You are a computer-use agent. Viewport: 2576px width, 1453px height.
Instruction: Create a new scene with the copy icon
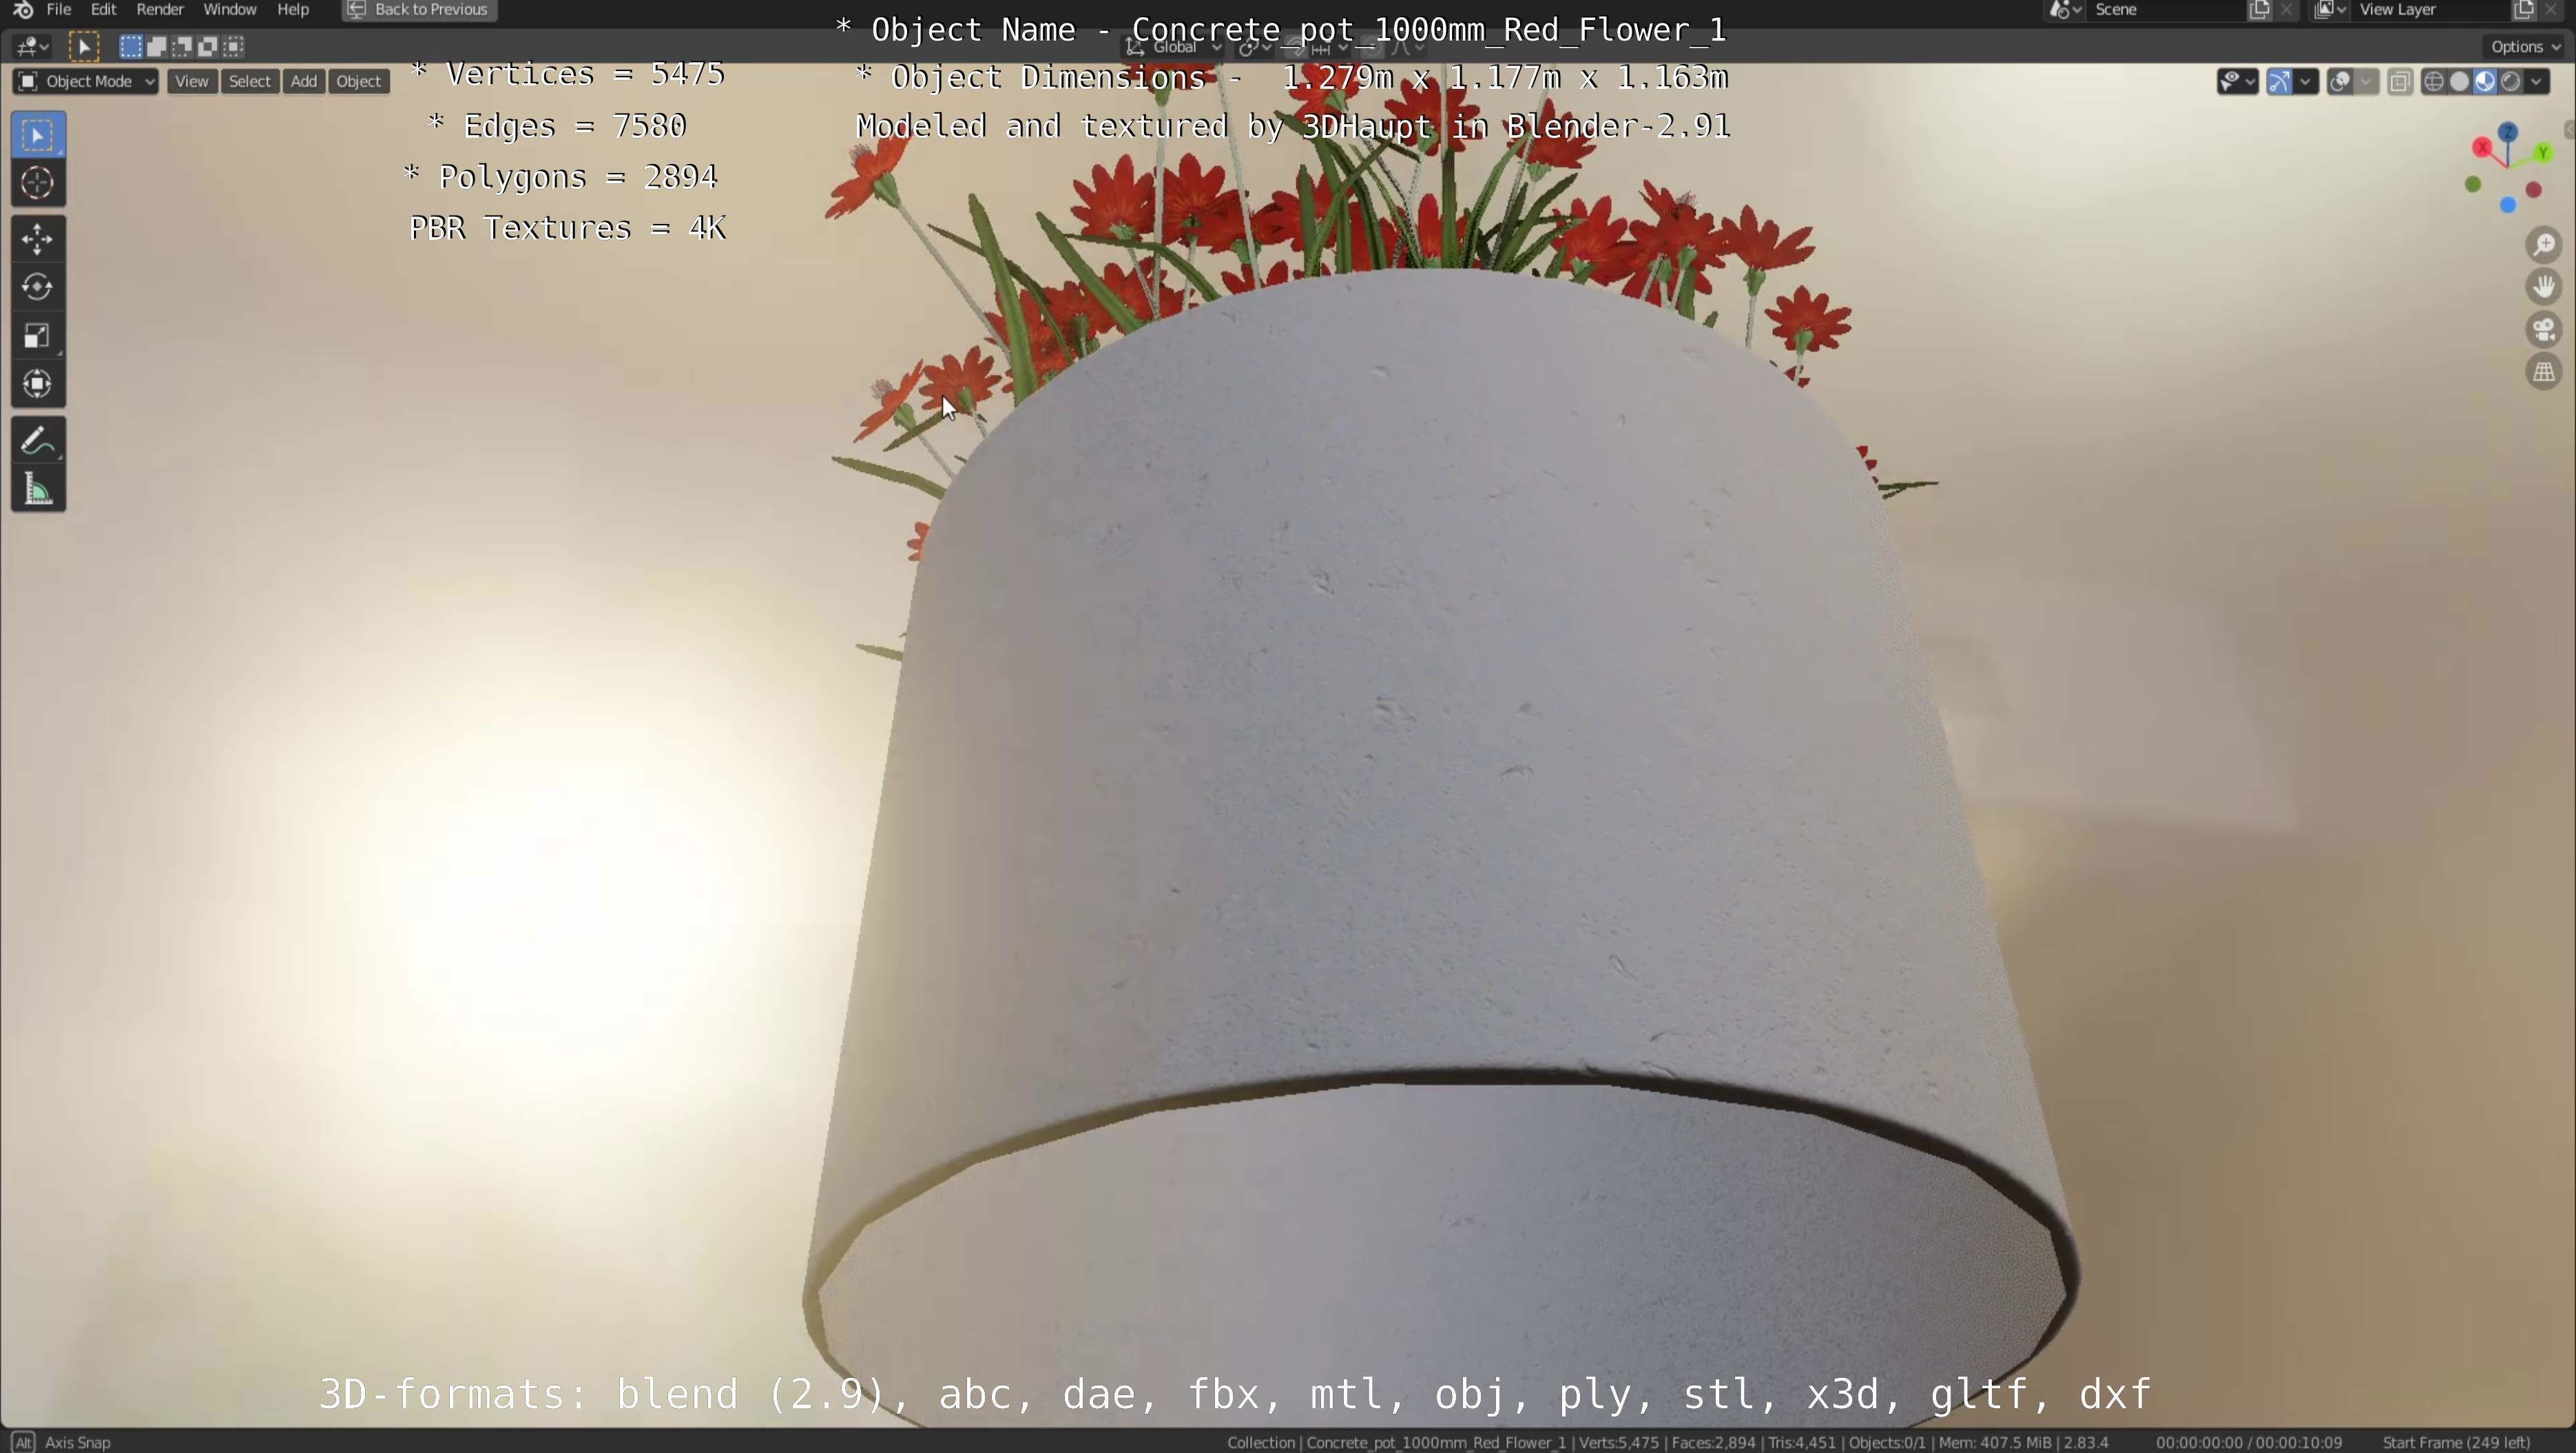pyautogui.click(x=2260, y=10)
